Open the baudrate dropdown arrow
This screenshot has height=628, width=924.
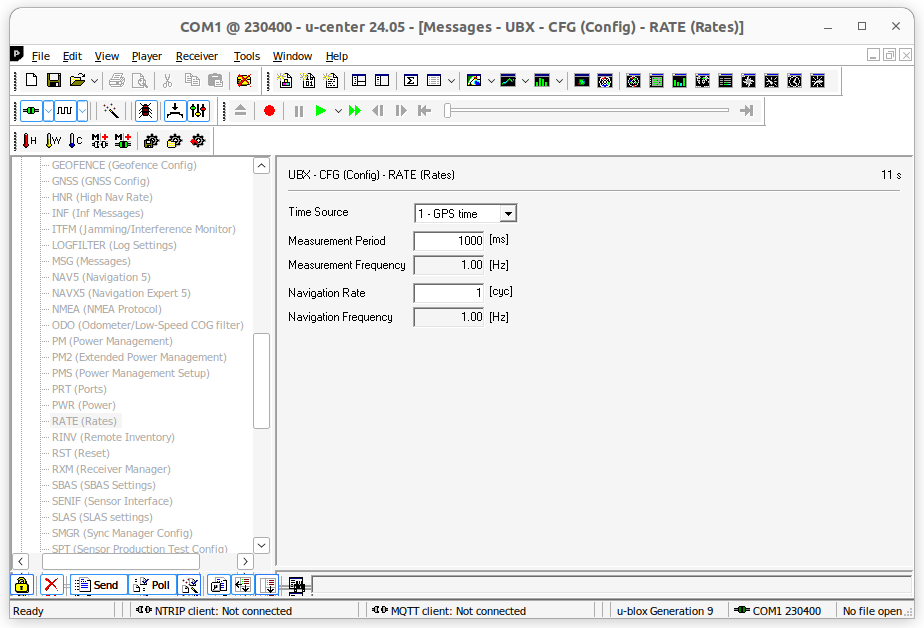point(82,110)
